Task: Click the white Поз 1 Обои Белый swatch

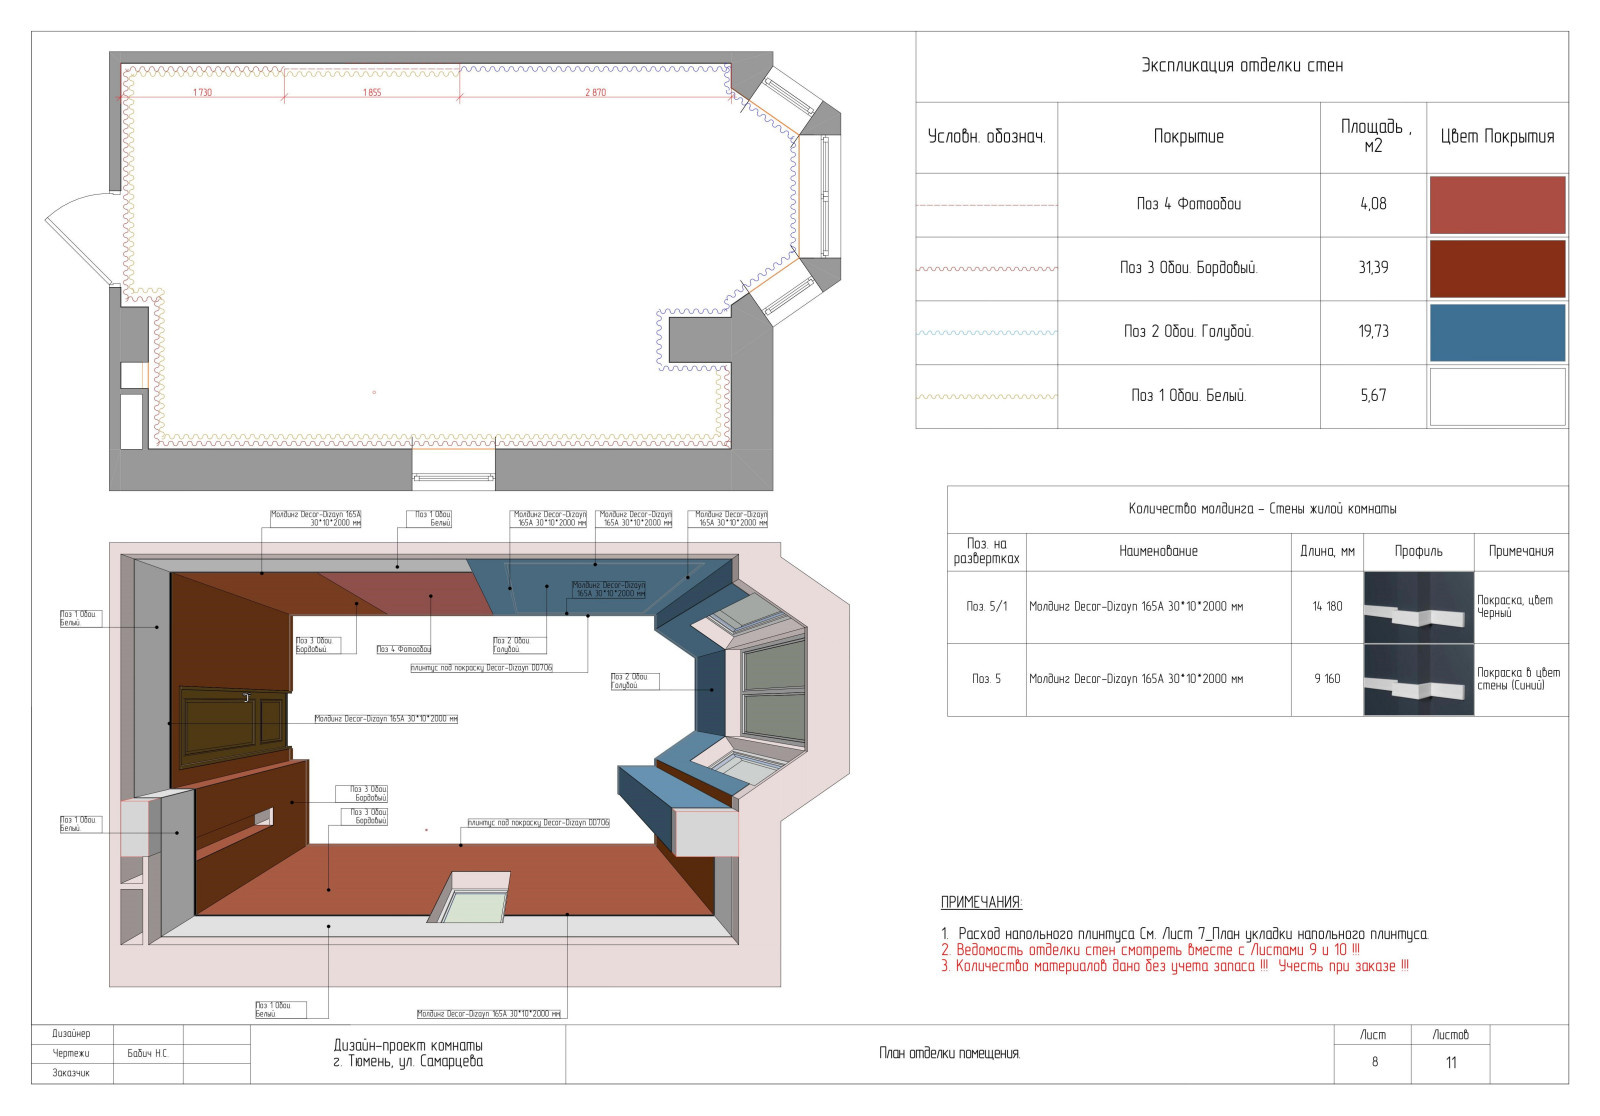Action: 1496,396
